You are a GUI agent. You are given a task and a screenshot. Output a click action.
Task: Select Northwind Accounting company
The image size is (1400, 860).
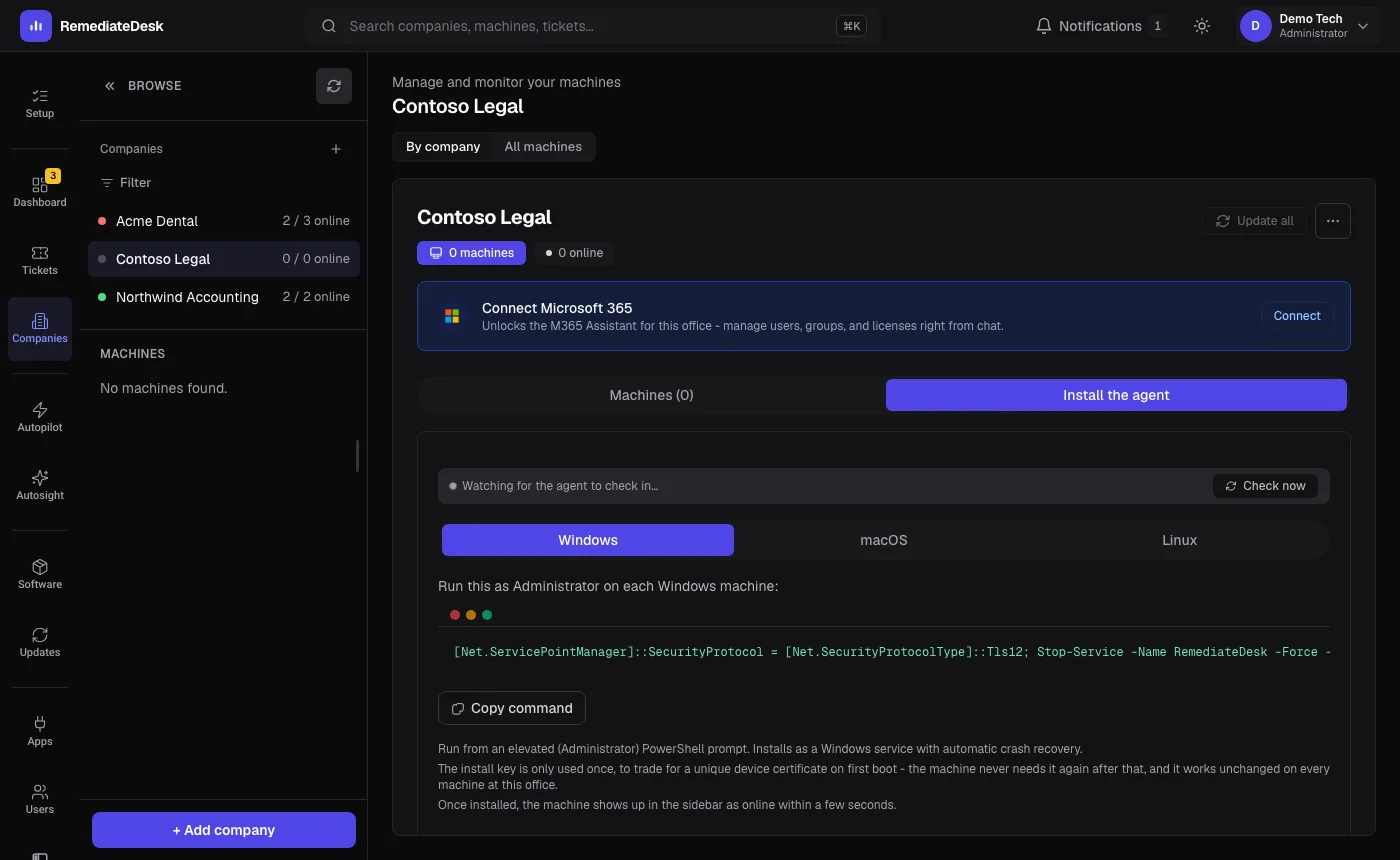coord(224,297)
